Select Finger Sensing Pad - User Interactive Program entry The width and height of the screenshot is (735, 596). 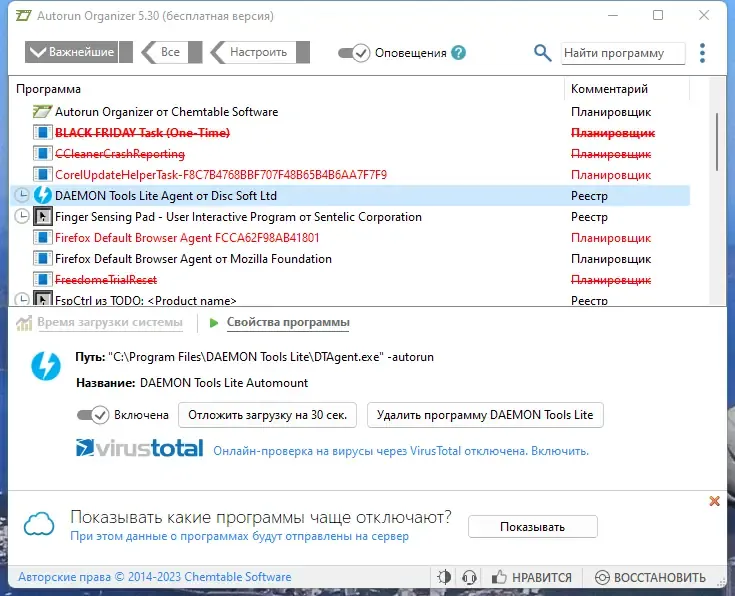click(350, 217)
